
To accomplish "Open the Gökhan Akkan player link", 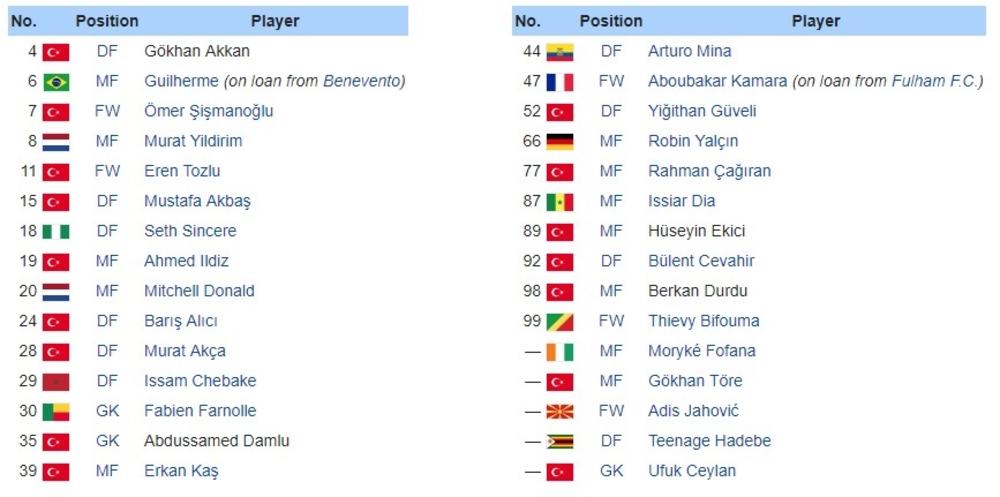I will (197, 51).
